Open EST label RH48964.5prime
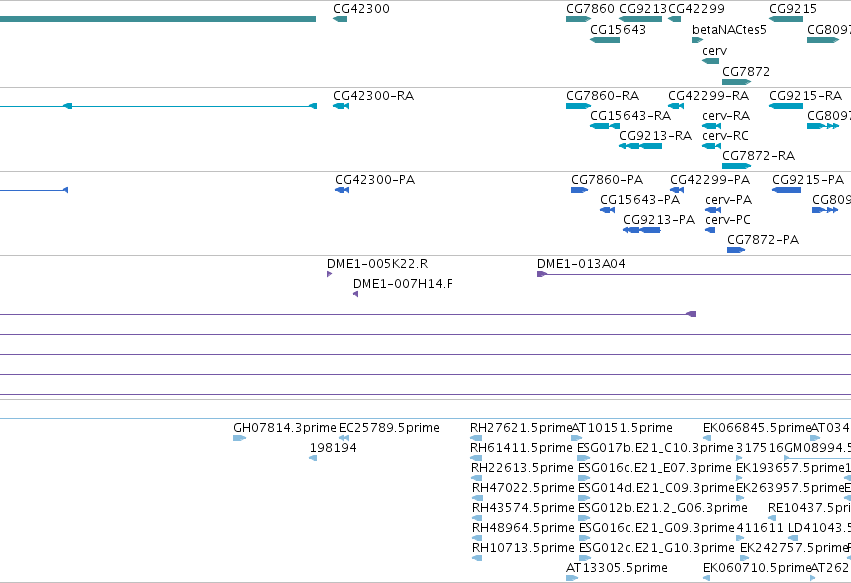851x583 pixels. (x=523, y=528)
